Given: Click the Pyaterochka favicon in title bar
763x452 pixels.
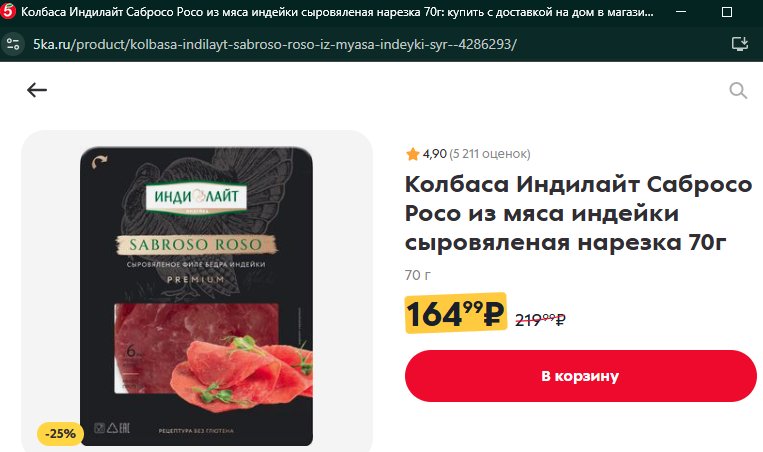Looking at the screenshot, I should [8, 12].
